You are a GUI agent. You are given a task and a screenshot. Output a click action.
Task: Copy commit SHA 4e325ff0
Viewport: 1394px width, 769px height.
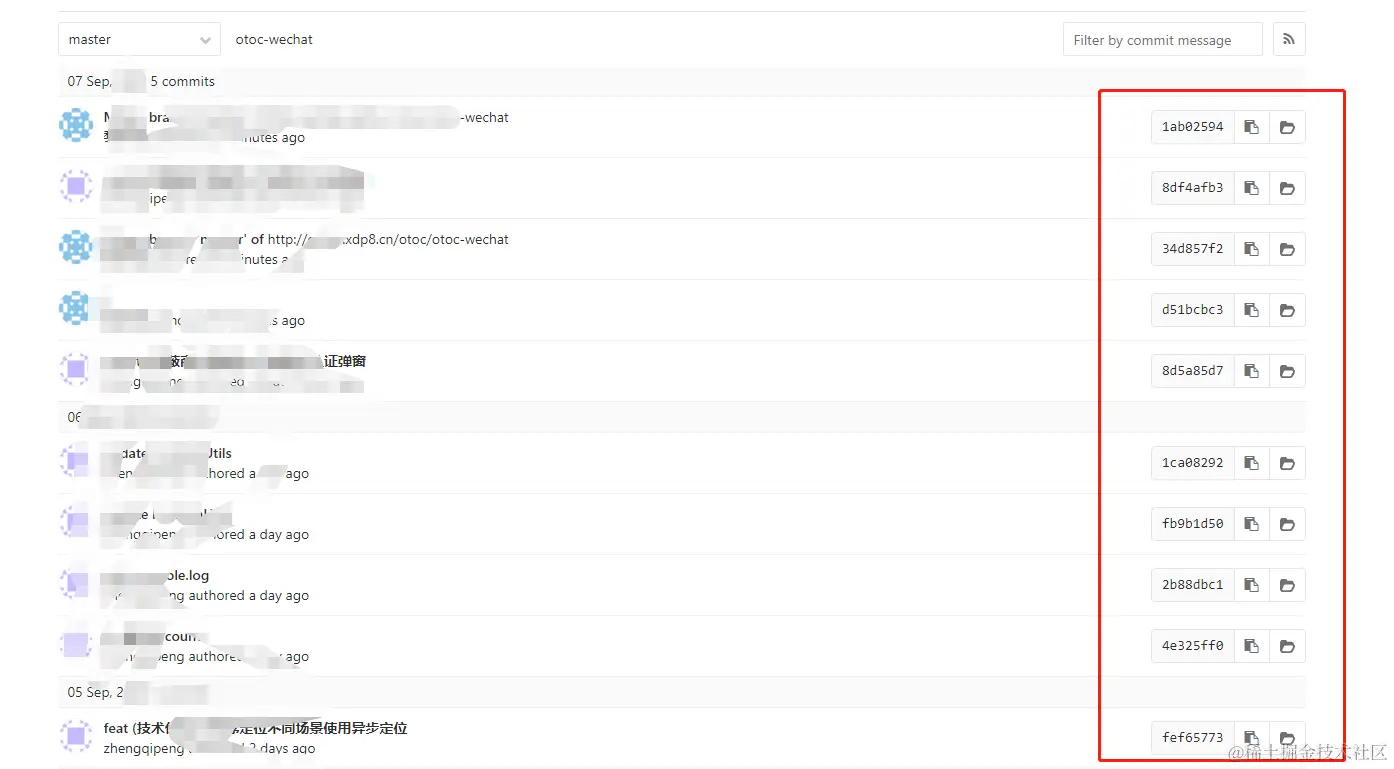(x=1251, y=646)
